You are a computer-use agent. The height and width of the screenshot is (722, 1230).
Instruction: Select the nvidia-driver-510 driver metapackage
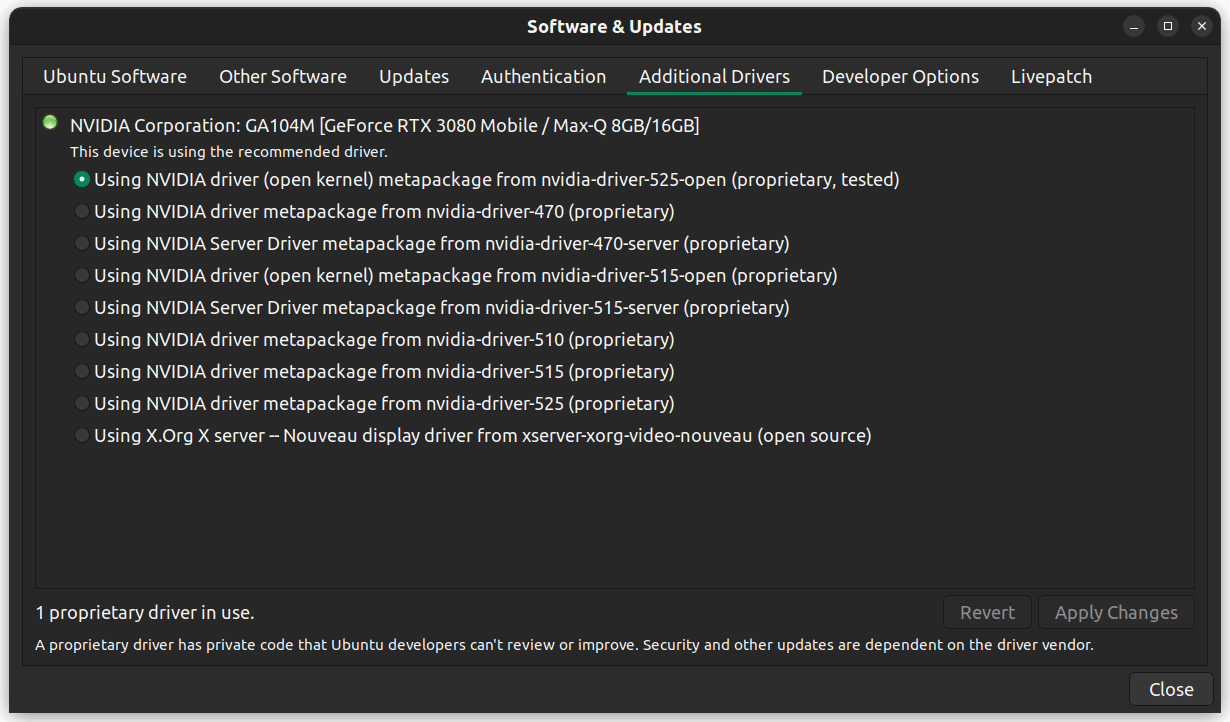(81, 339)
